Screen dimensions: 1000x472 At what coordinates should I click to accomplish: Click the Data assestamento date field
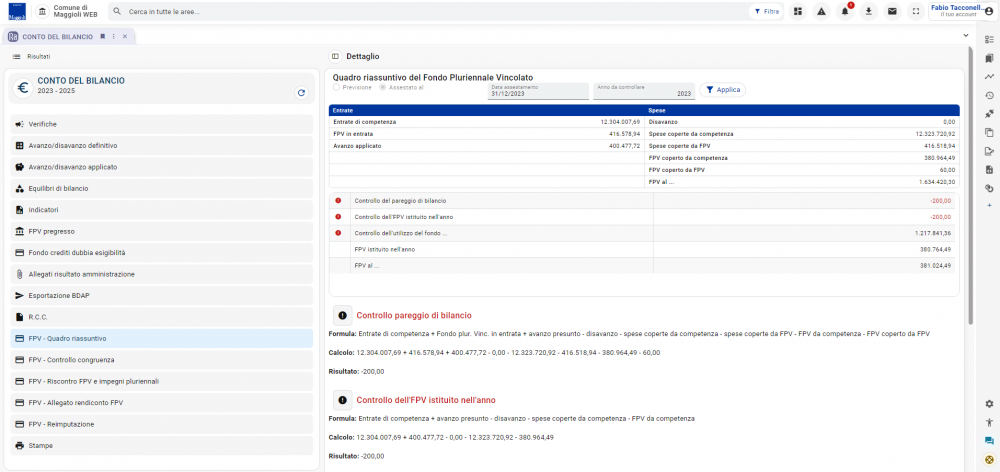(x=538, y=91)
